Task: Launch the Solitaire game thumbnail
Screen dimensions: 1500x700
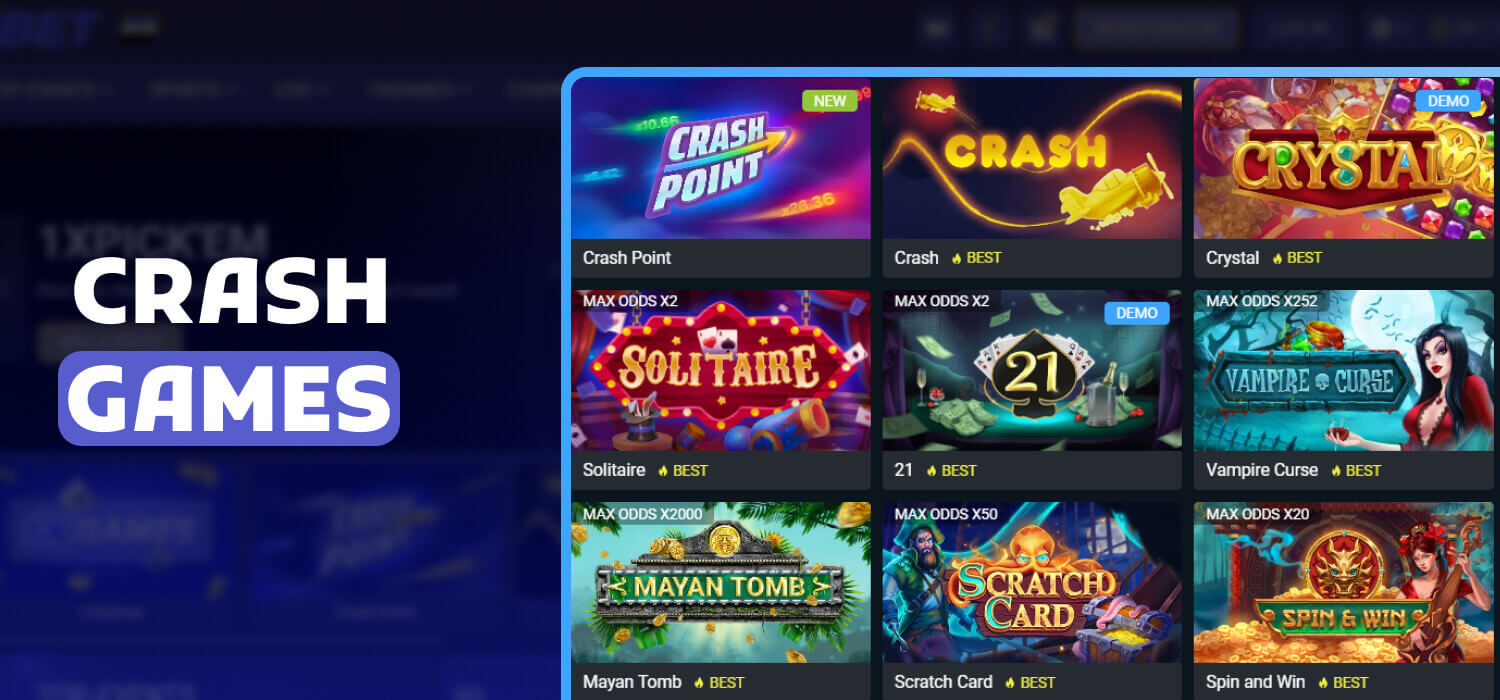Action: pos(721,370)
